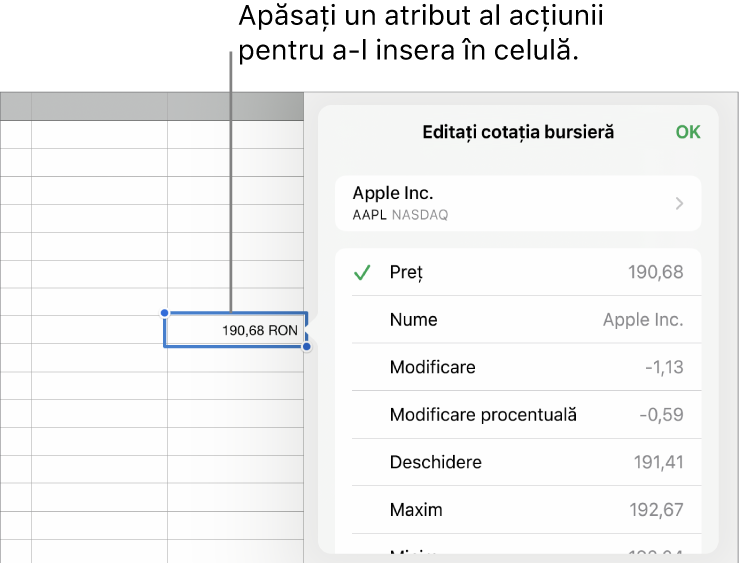Select Modificare procentuală attribute
This screenshot has width=740, height=563.
click(x=483, y=415)
